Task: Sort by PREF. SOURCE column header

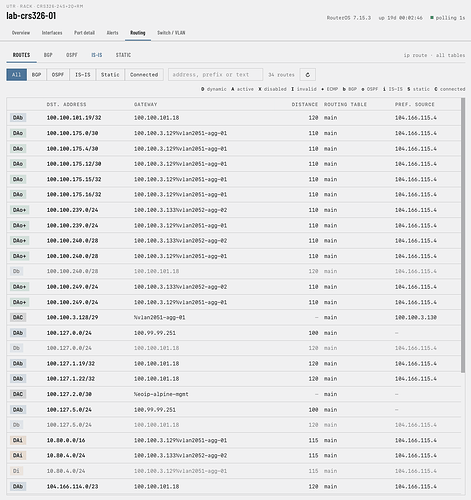Action: pyautogui.click(x=415, y=104)
